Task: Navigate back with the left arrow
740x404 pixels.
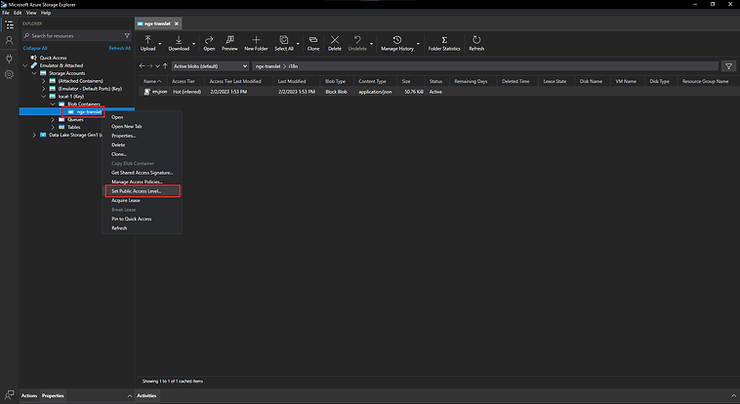Action: (142, 66)
